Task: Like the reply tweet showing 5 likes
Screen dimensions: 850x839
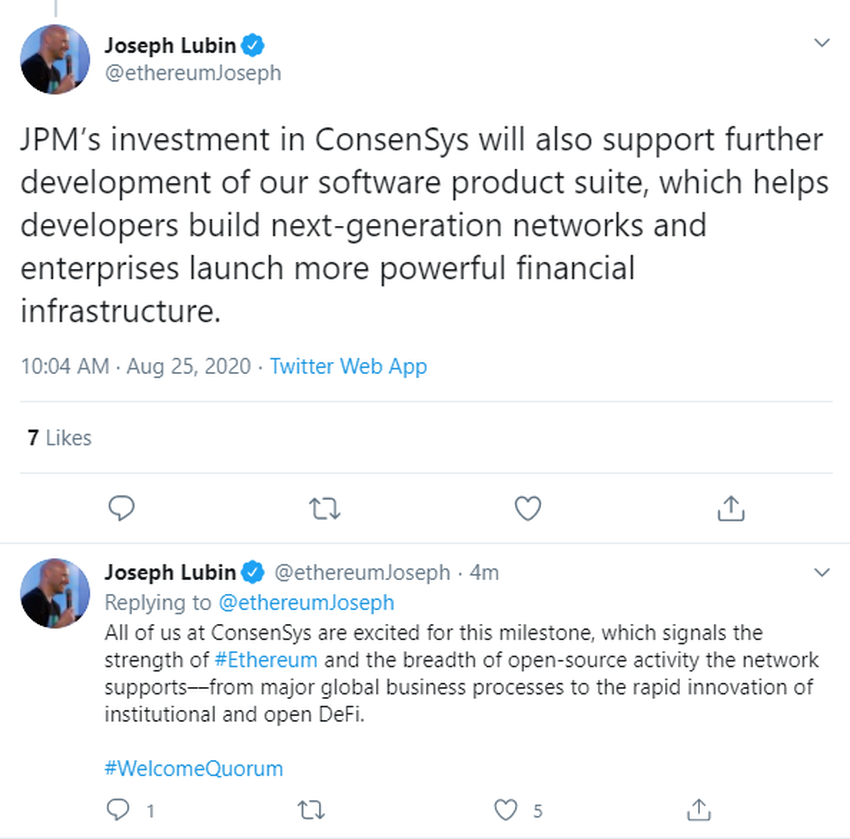Action: pyautogui.click(x=505, y=810)
